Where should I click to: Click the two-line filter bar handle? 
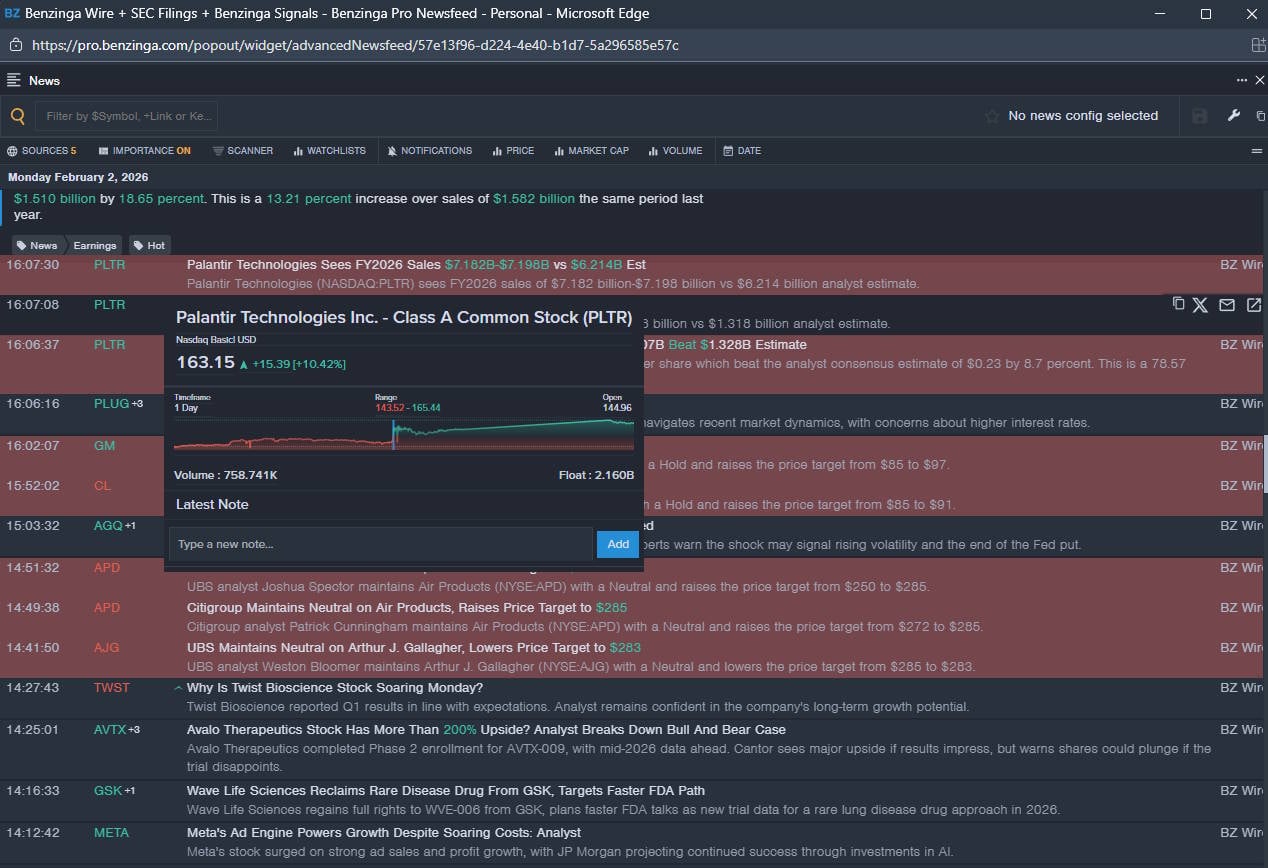[1257, 151]
